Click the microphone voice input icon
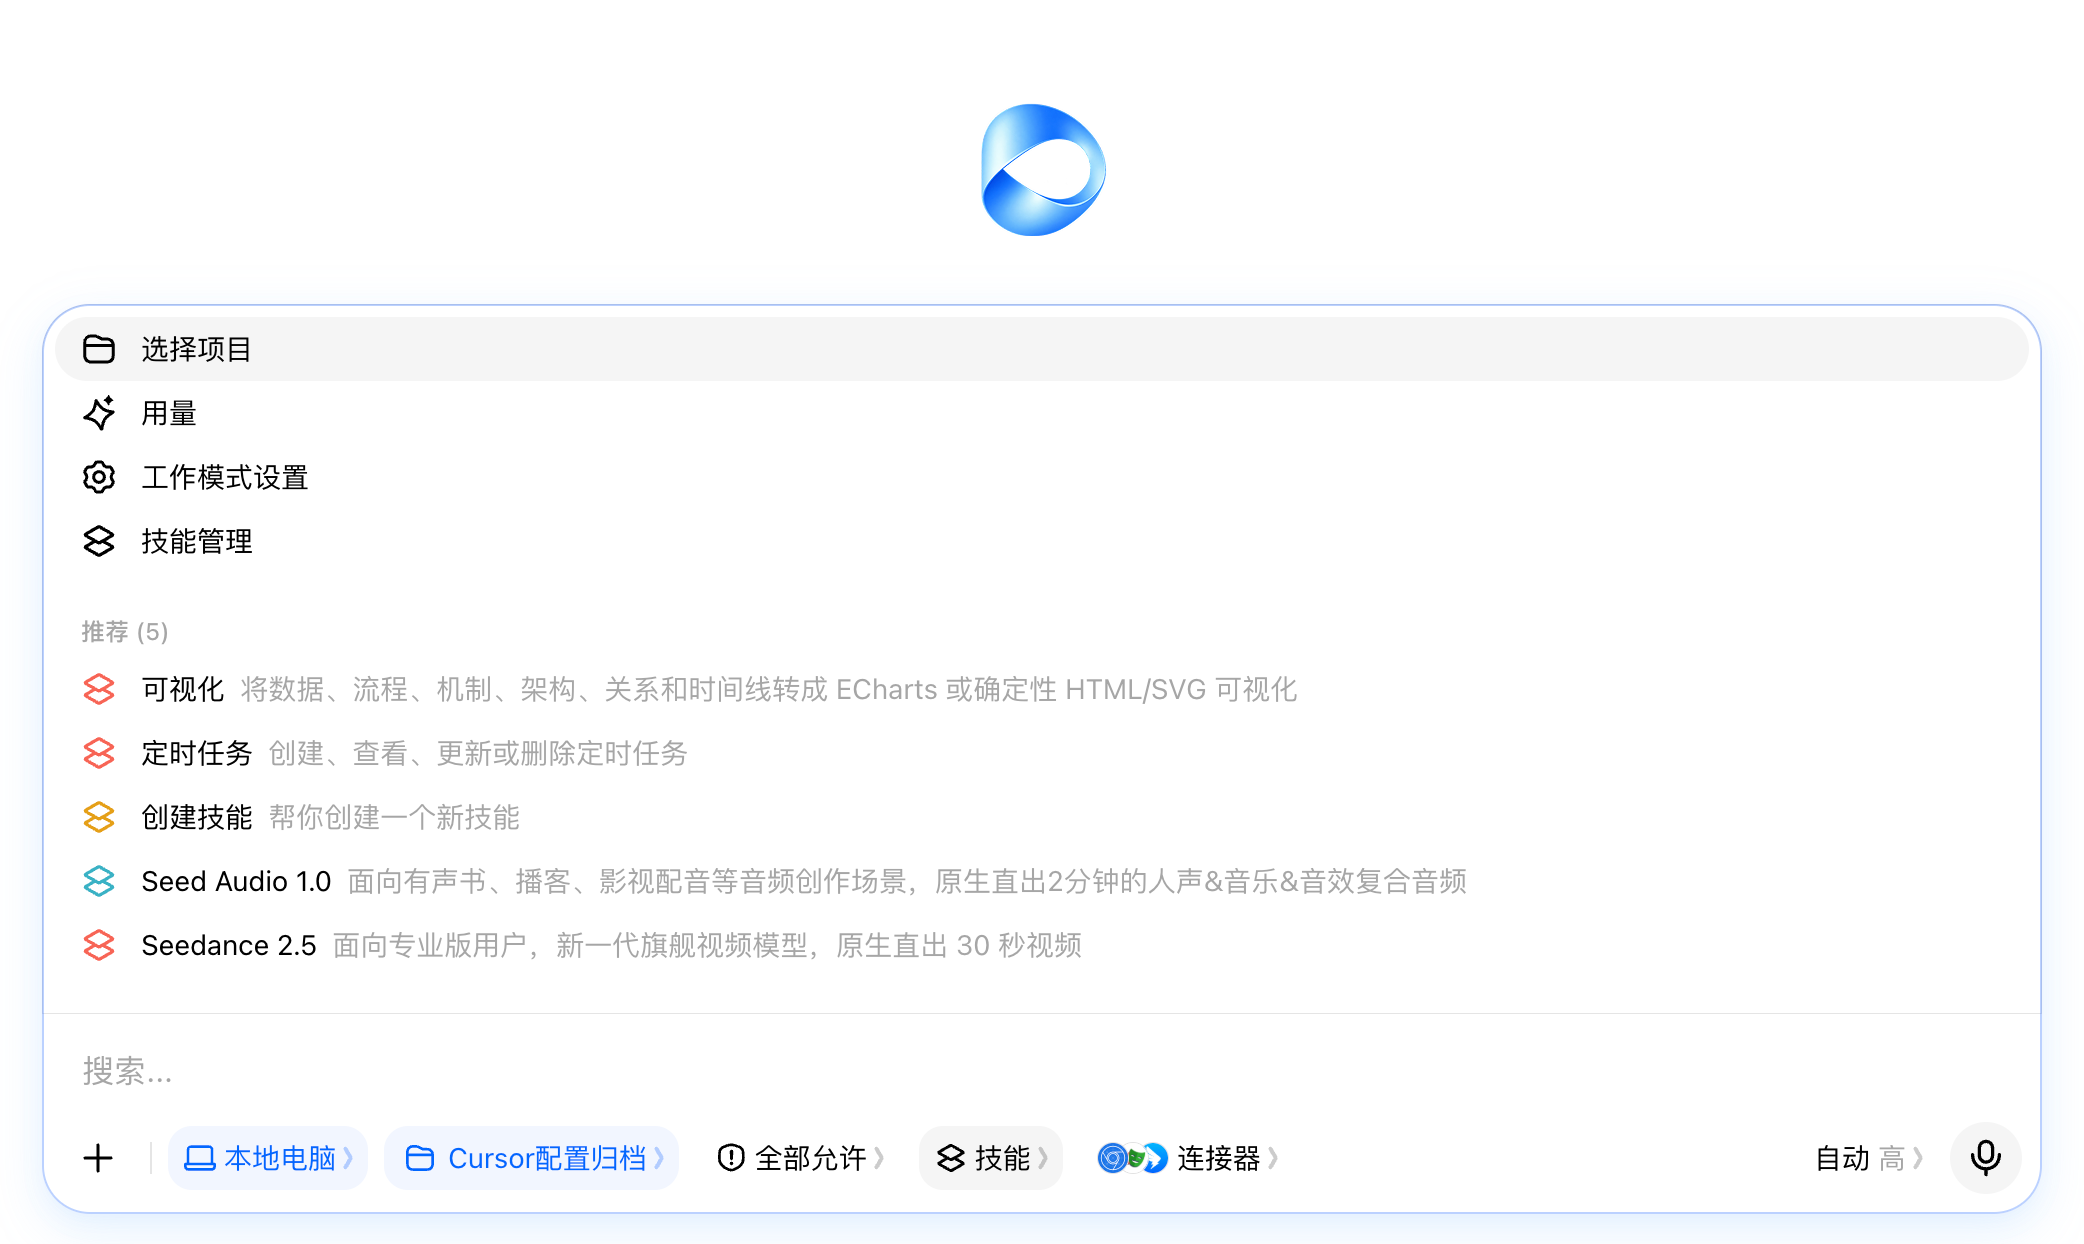This screenshot has height=1244, width=2084. pyautogui.click(x=1985, y=1158)
